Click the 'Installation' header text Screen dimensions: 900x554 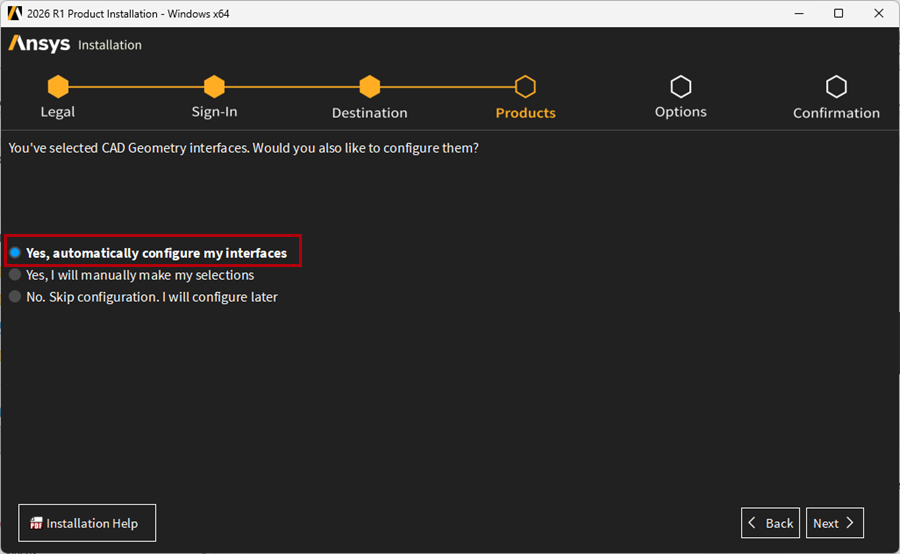point(110,45)
